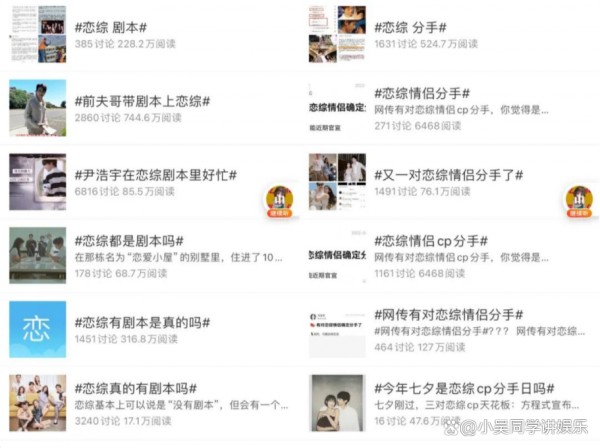
Task: Select the collage thumbnail for 恋综 分手
Action: tap(337, 34)
